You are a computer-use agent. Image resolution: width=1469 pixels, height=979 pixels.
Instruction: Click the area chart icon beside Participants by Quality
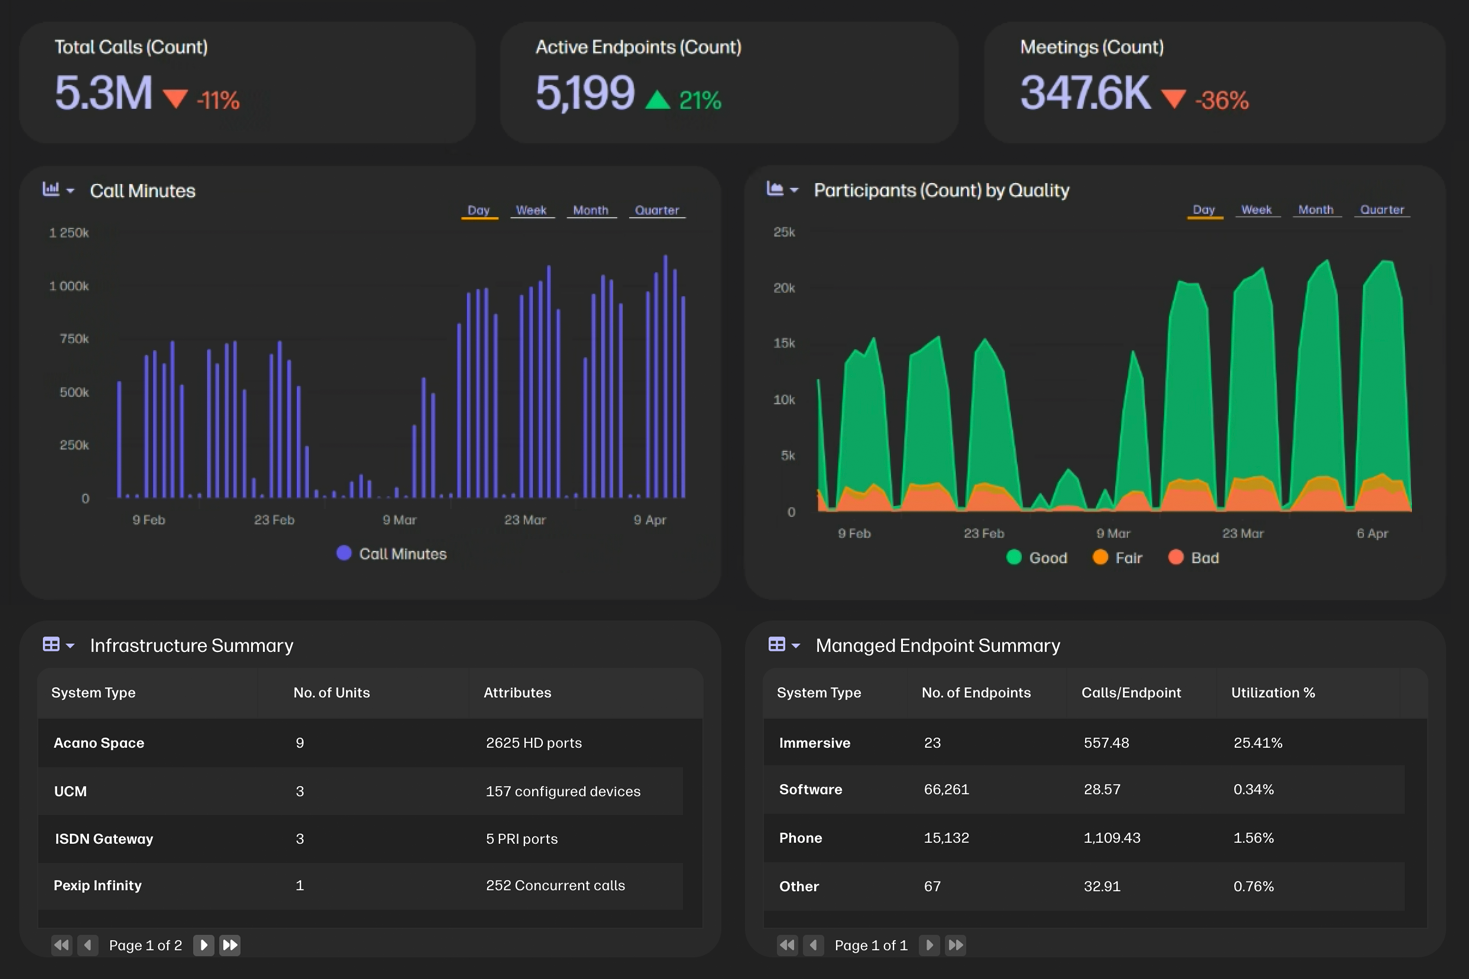775,188
